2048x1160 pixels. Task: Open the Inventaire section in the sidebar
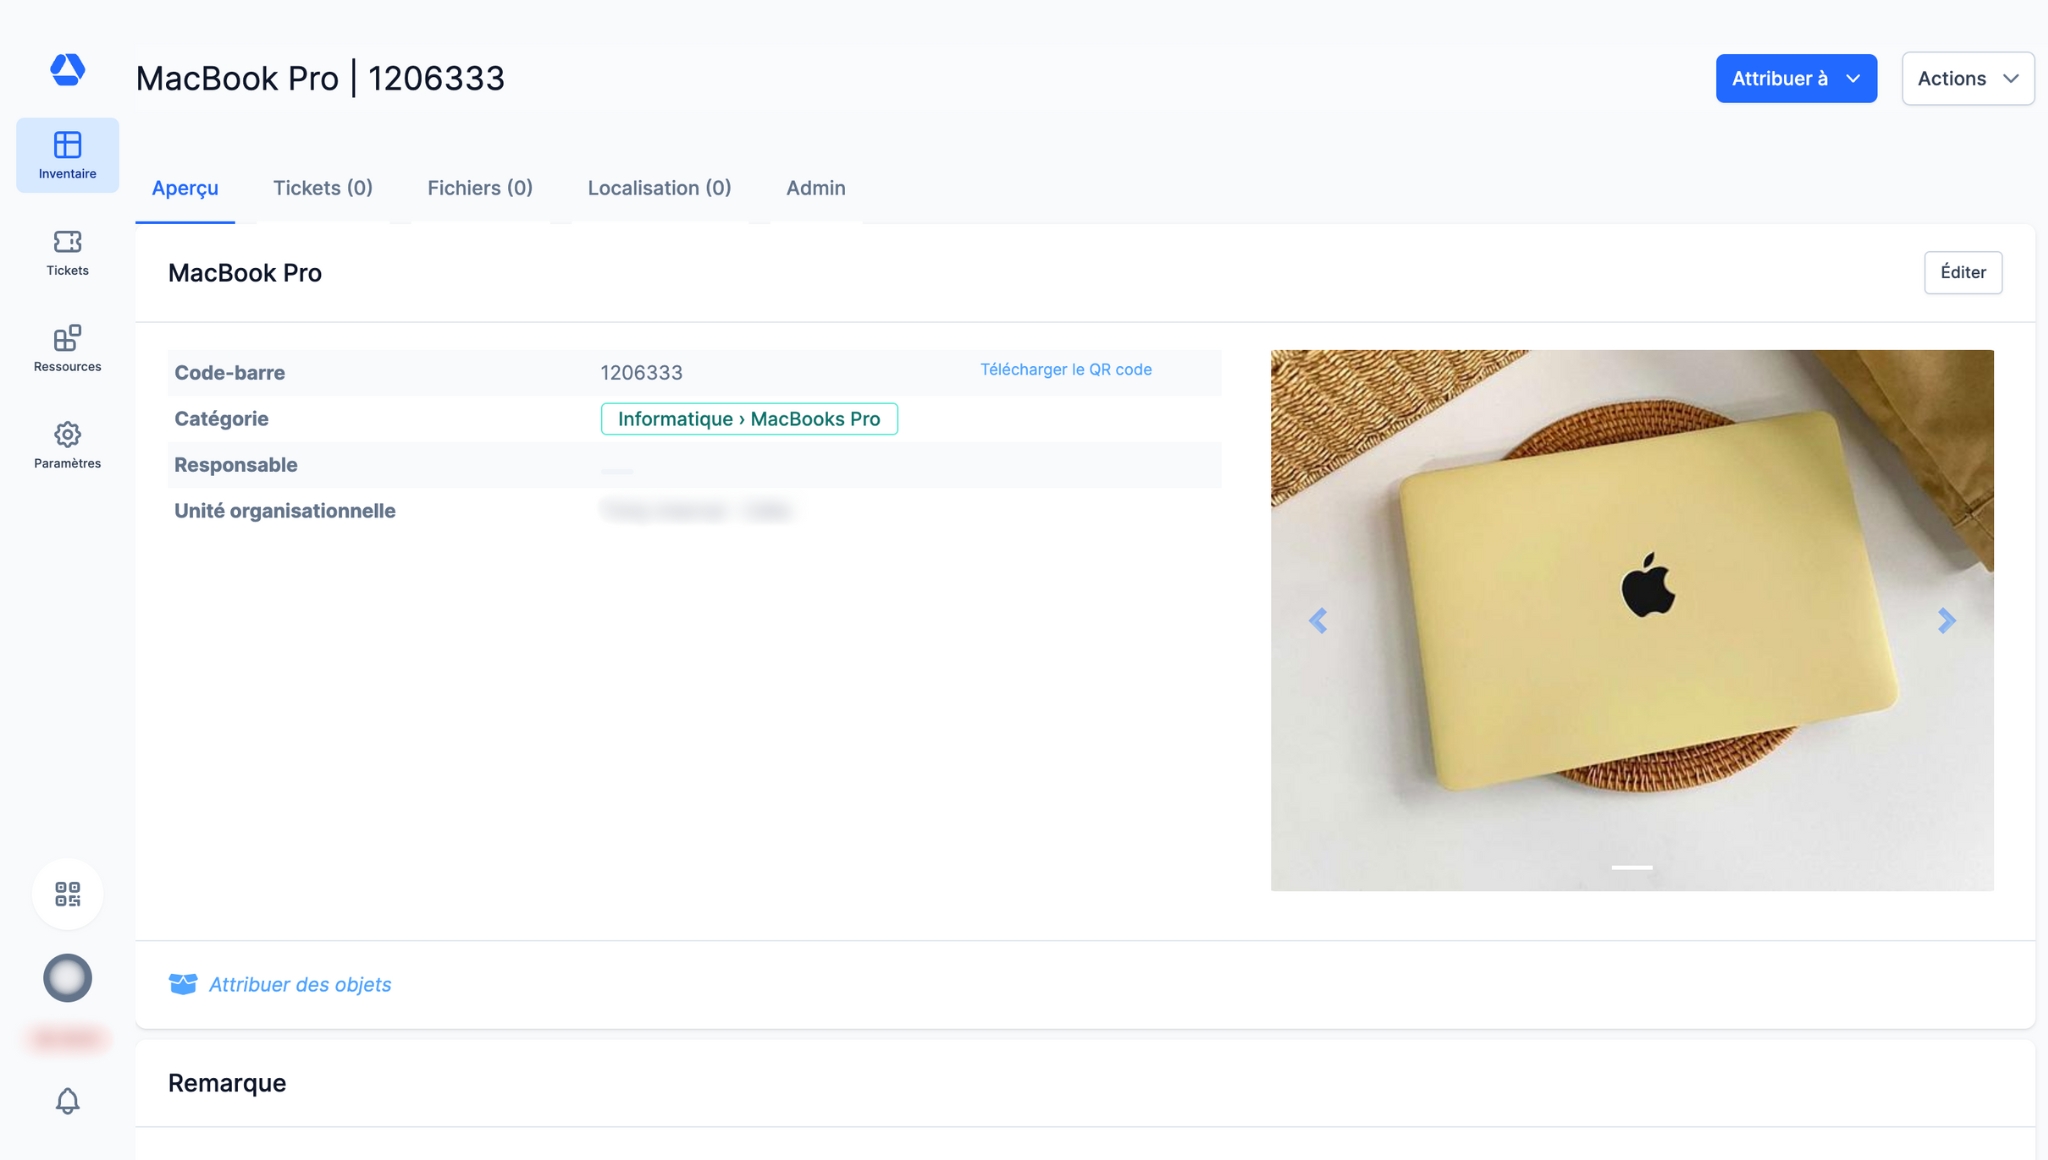(x=67, y=155)
